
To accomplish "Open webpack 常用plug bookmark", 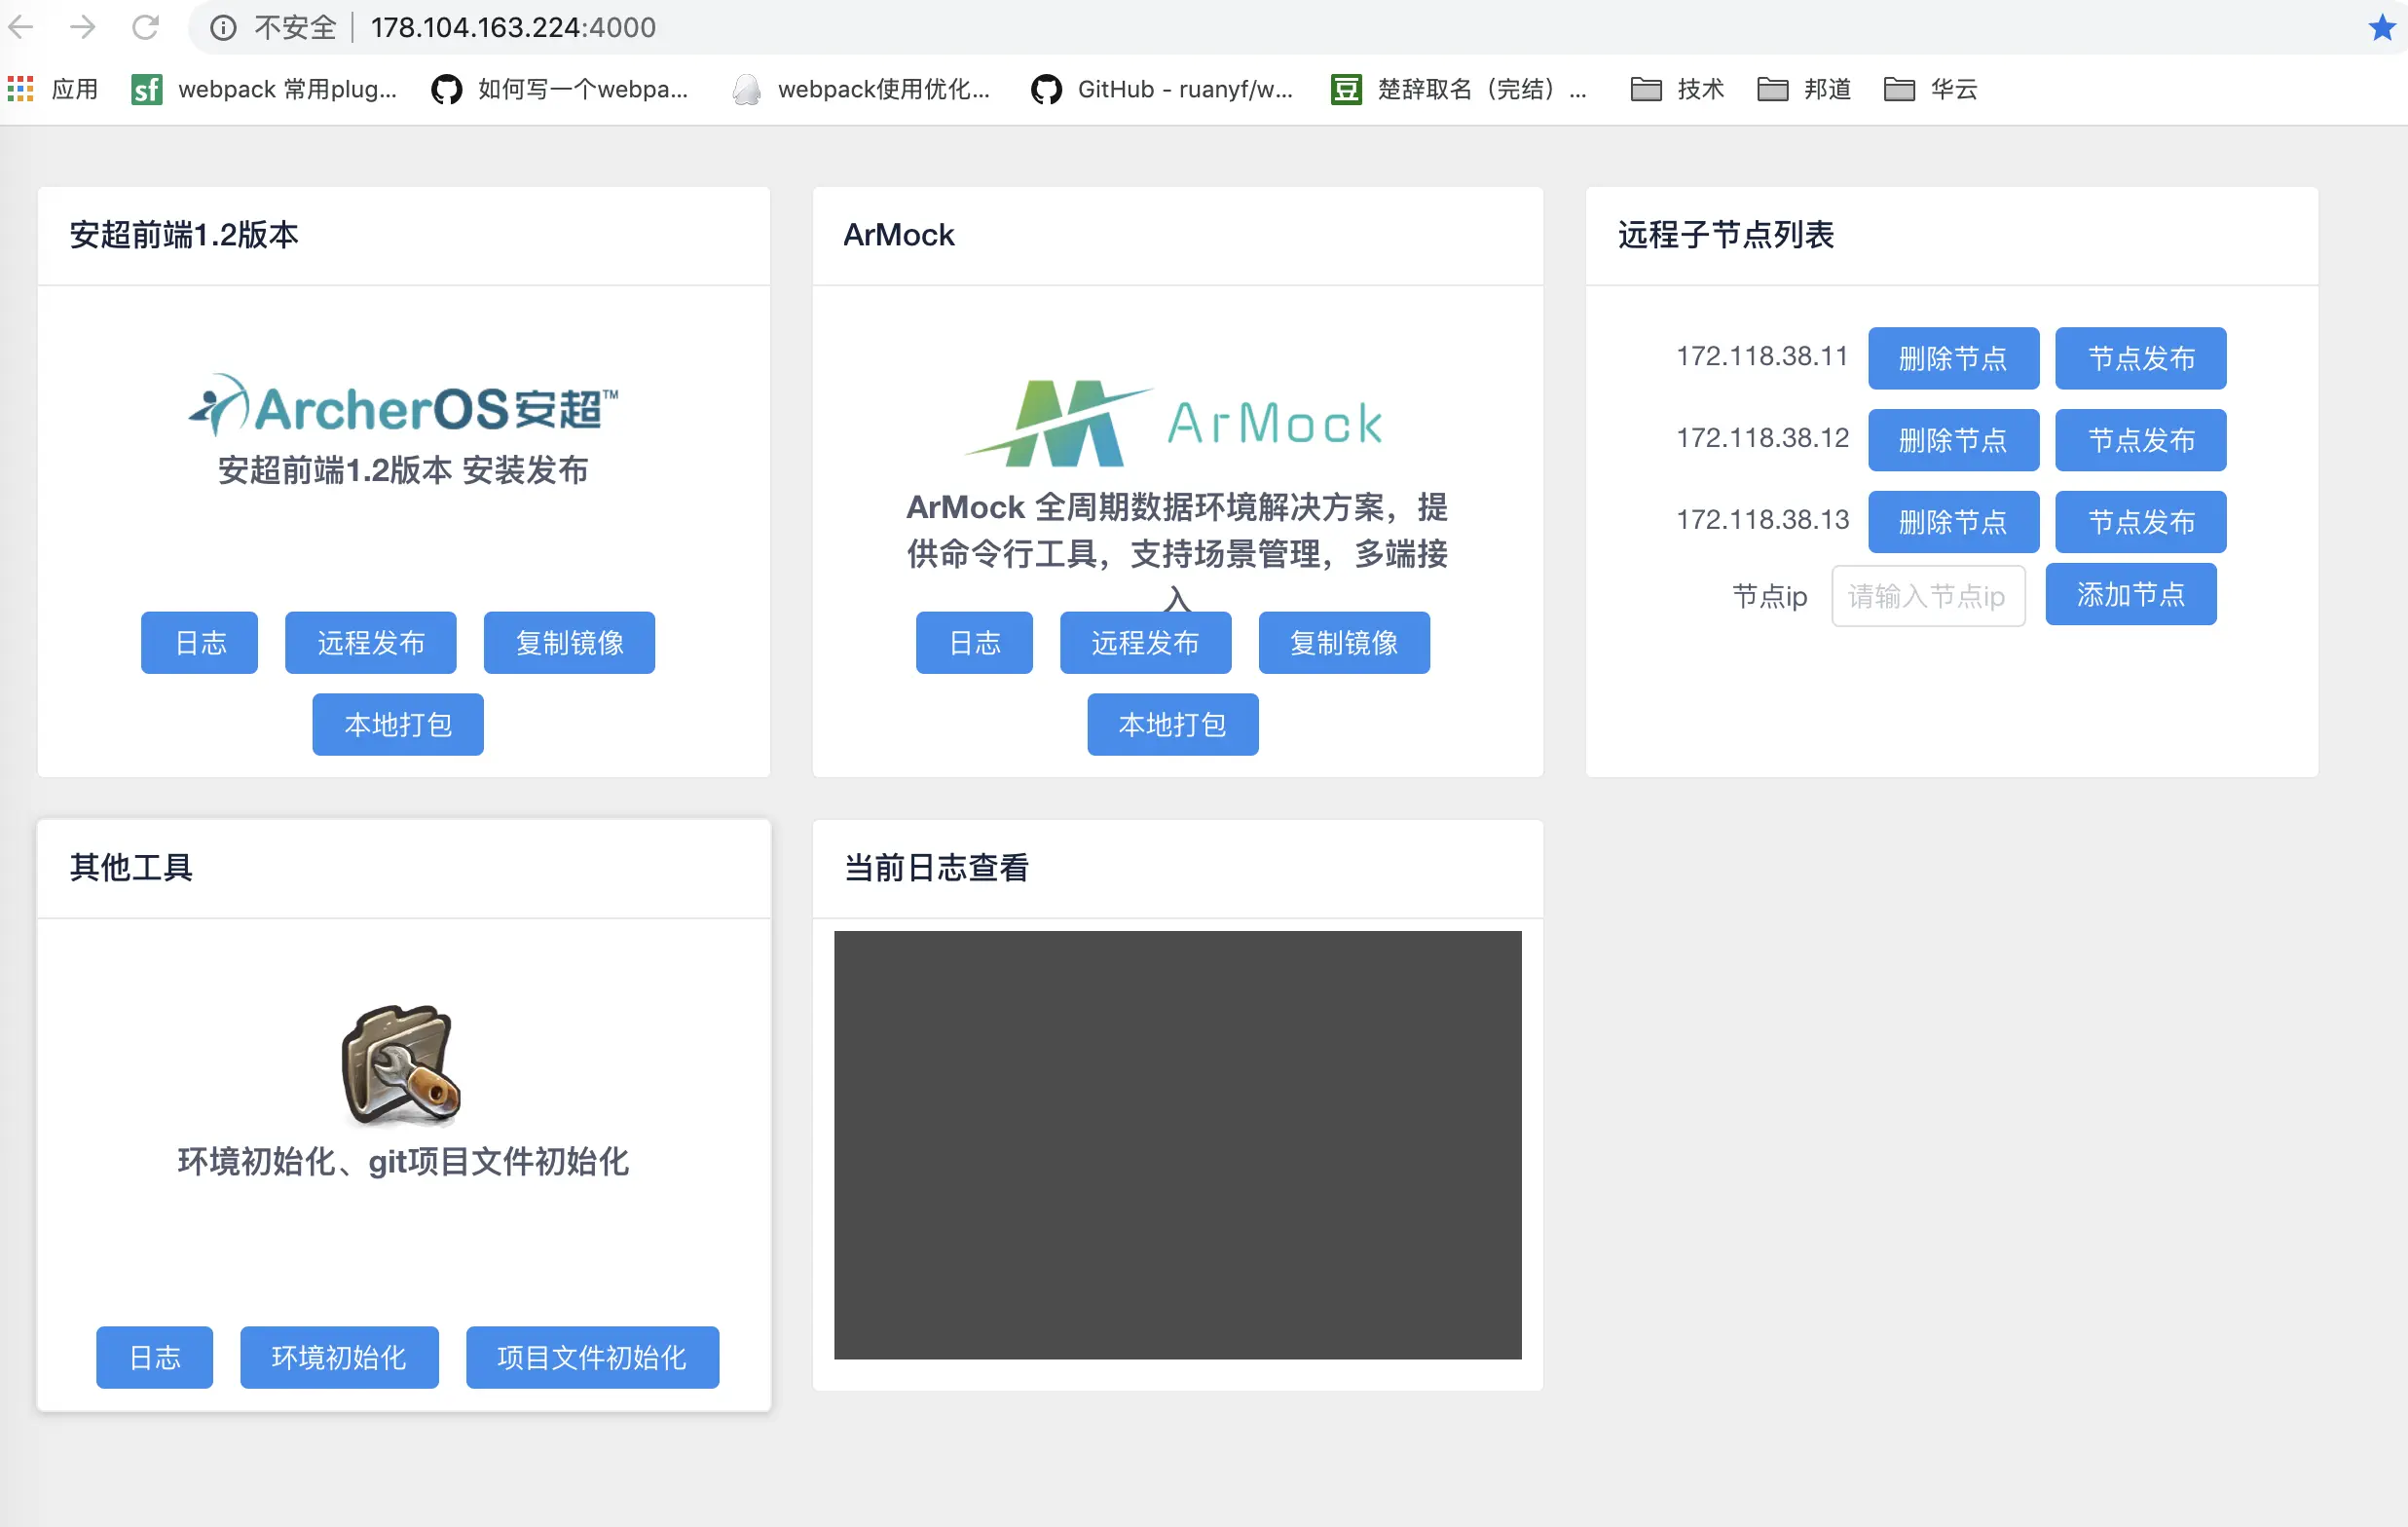I will point(265,89).
